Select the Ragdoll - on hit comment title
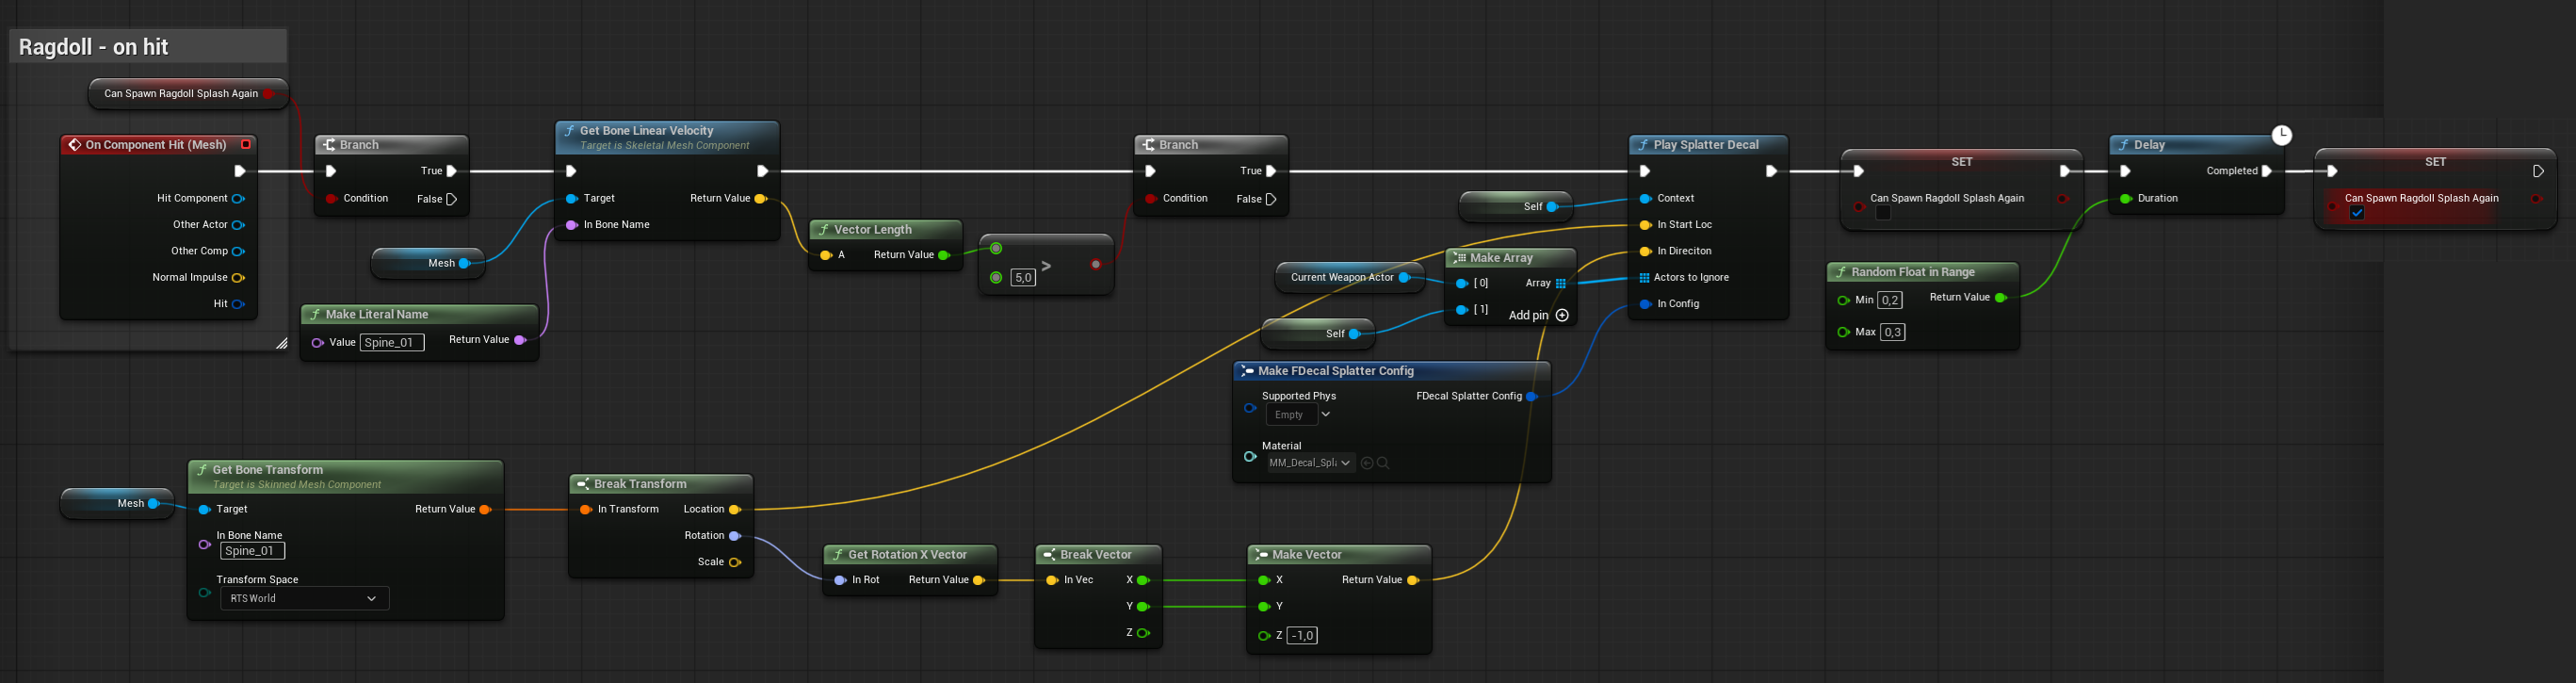The width and height of the screenshot is (2576, 683). point(94,47)
